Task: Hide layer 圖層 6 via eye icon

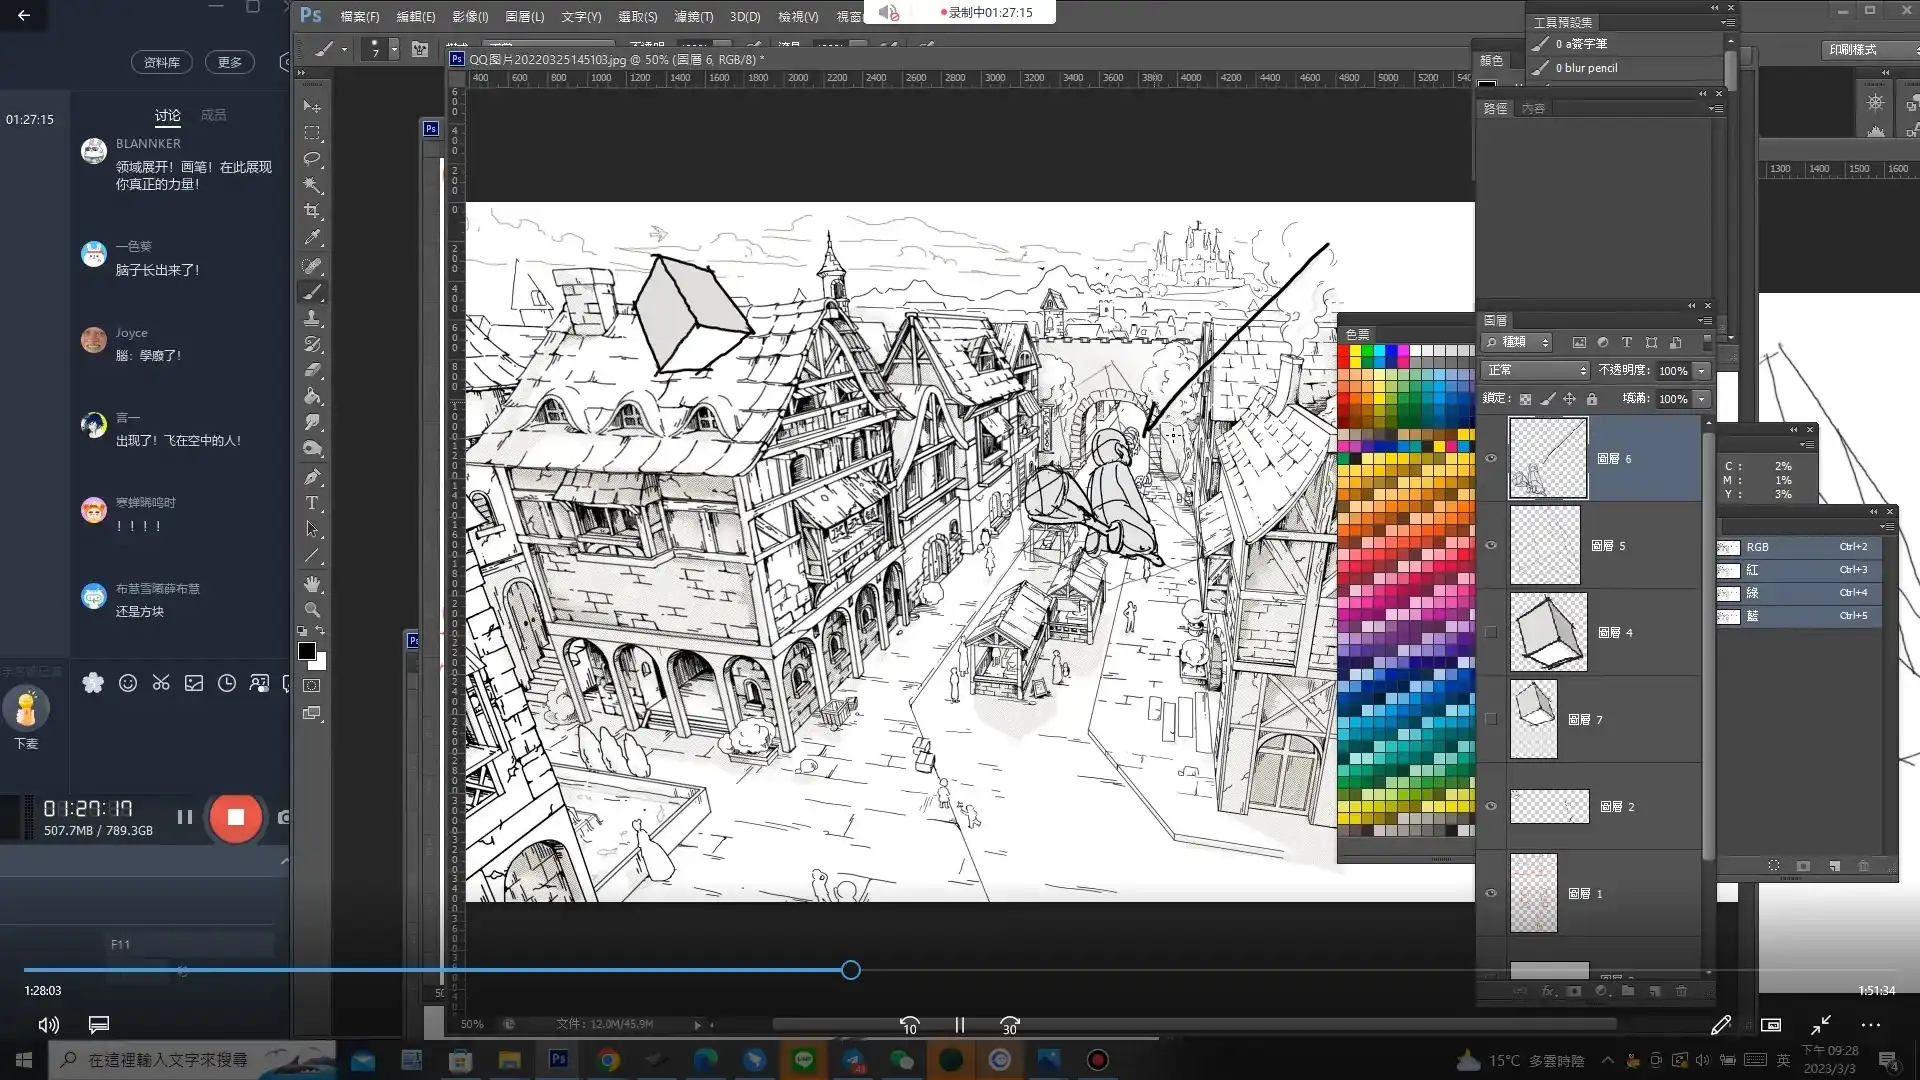Action: click(1491, 458)
